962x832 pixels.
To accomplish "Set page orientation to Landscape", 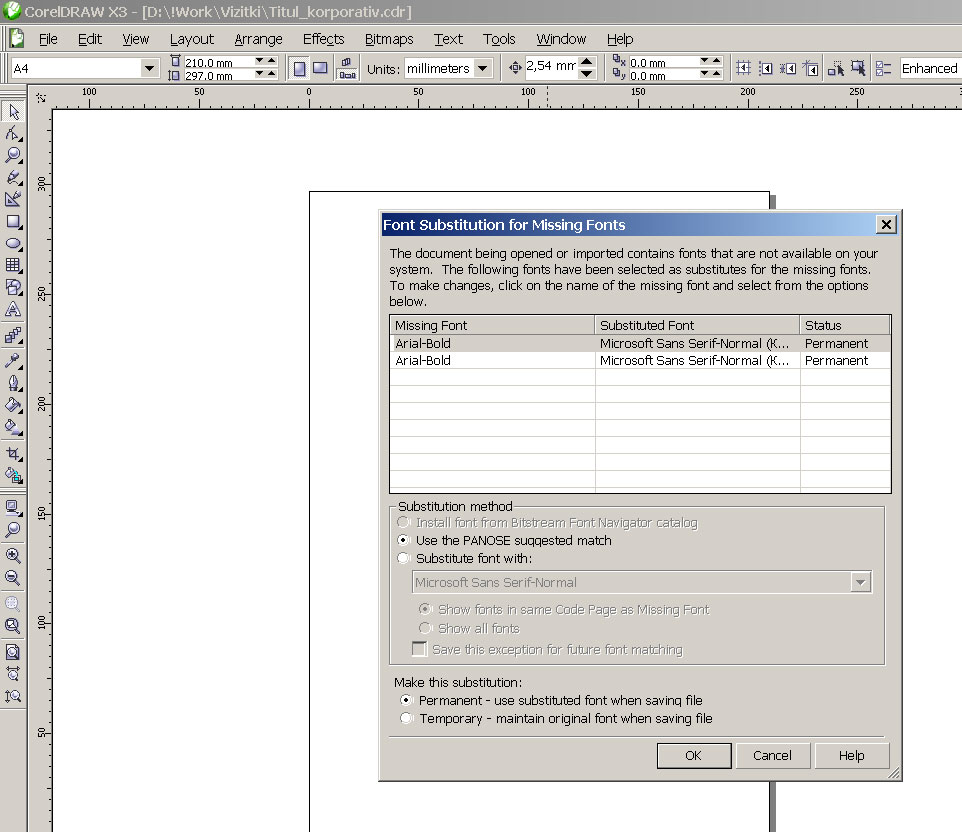I will [x=320, y=68].
